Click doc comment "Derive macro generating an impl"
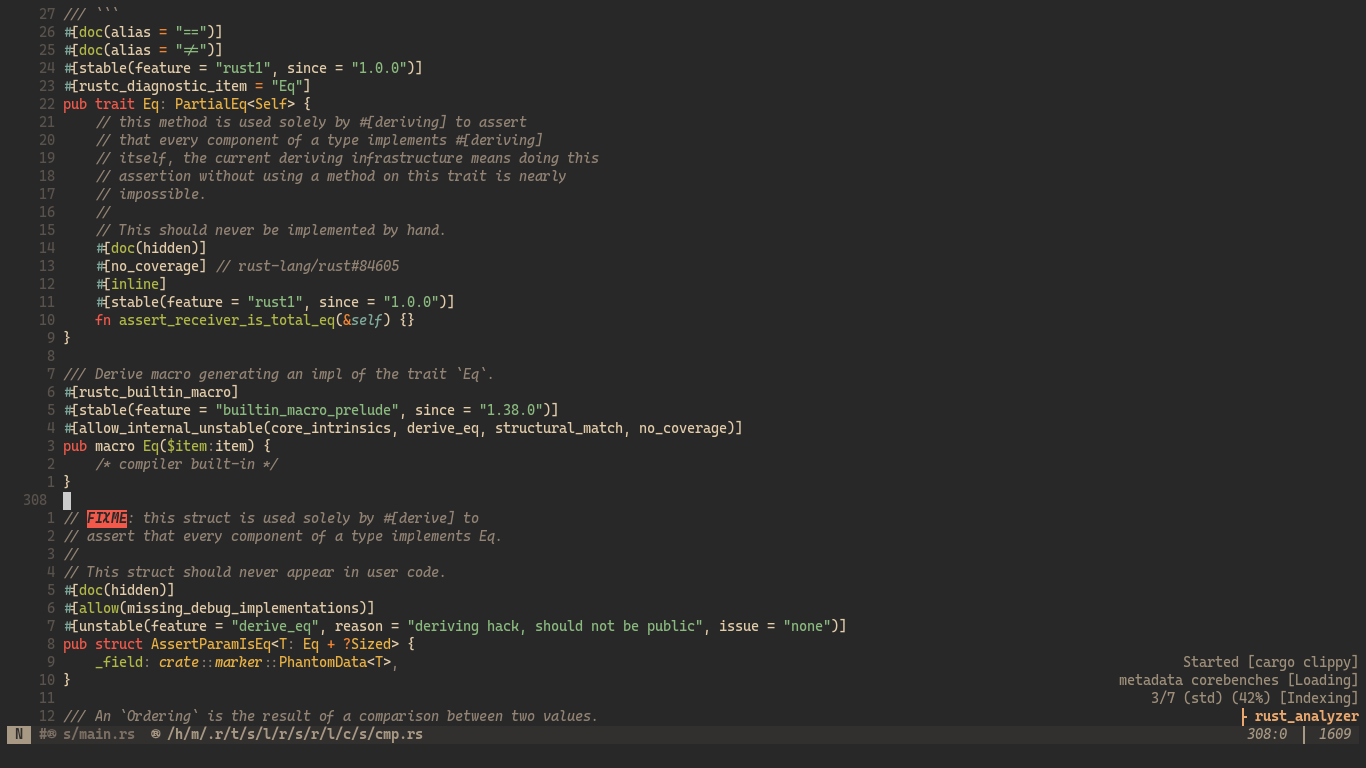This screenshot has width=1366, height=768. tap(279, 374)
